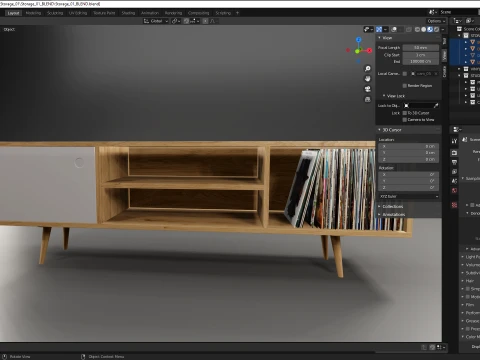
Task: Toggle the snapping magnet button
Action: tap(186, 21)
